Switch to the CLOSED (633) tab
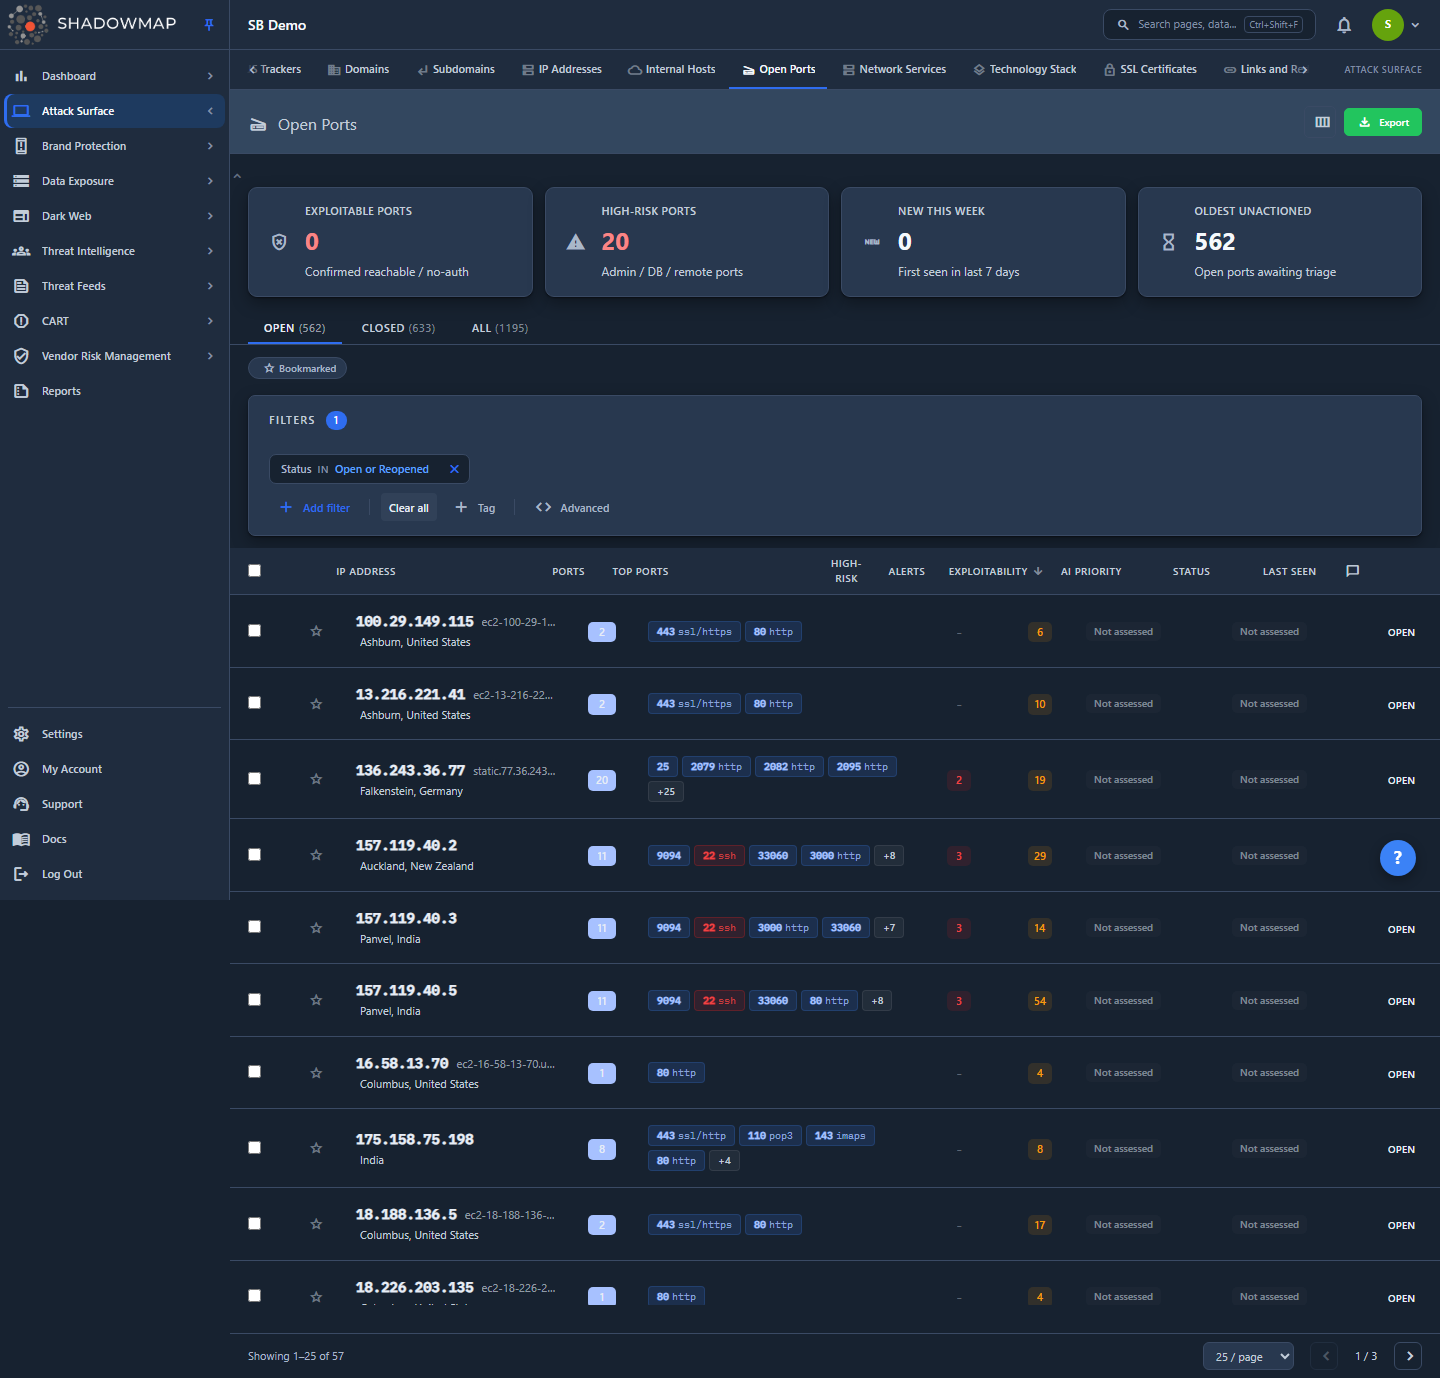This screenshot has height=1378, width=1440. coord(398,328)
